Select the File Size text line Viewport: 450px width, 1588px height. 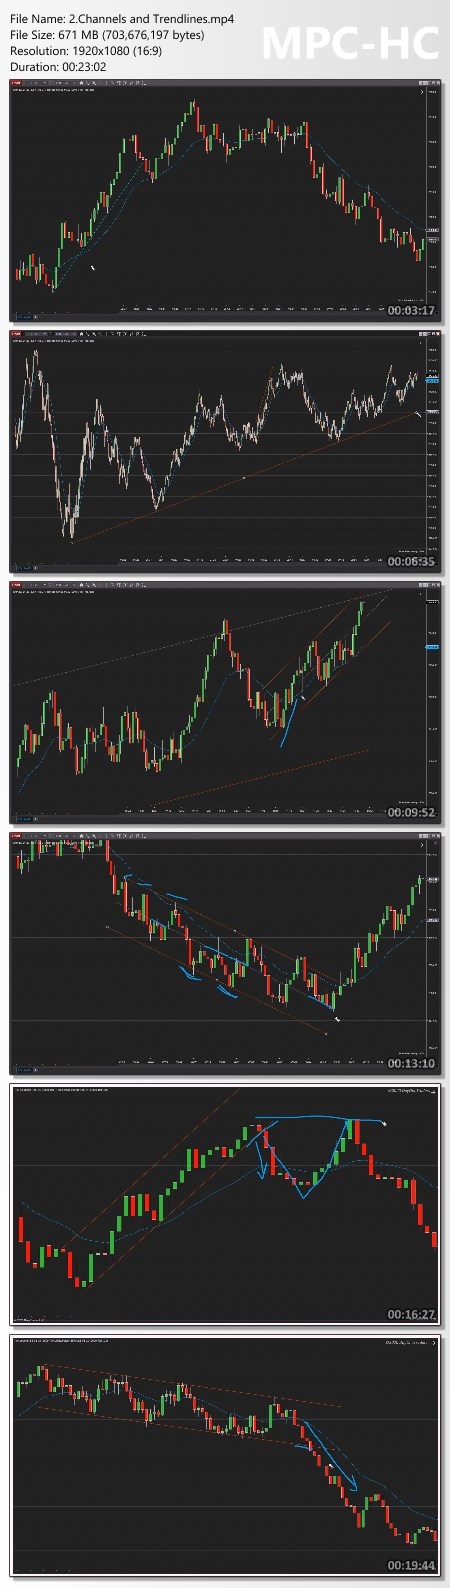point(107,35)
